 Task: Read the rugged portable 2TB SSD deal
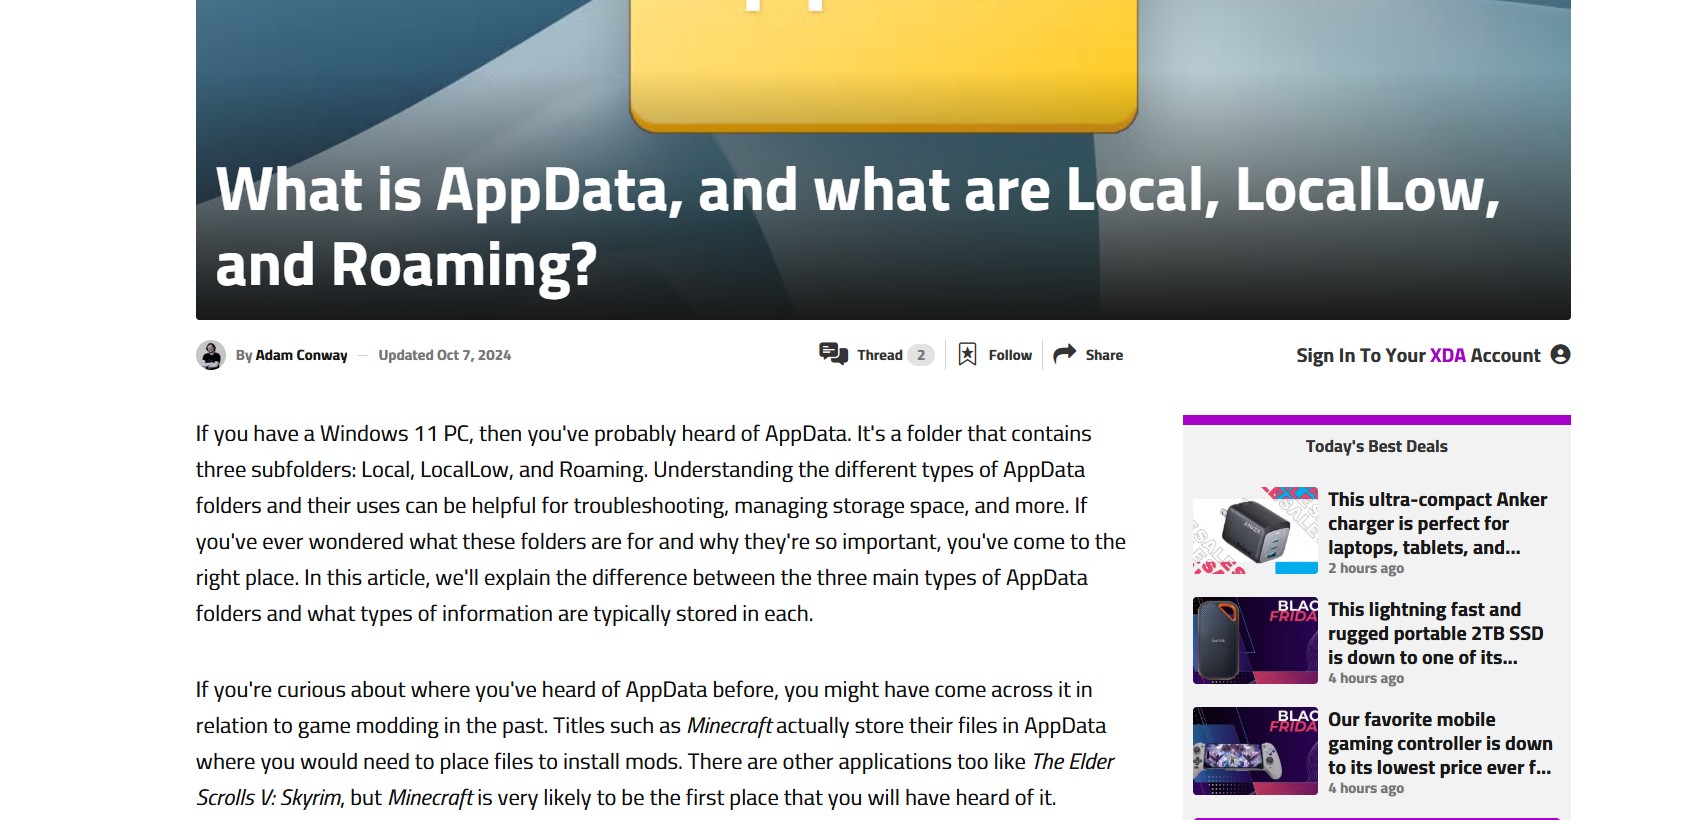tap(1435, 633)
